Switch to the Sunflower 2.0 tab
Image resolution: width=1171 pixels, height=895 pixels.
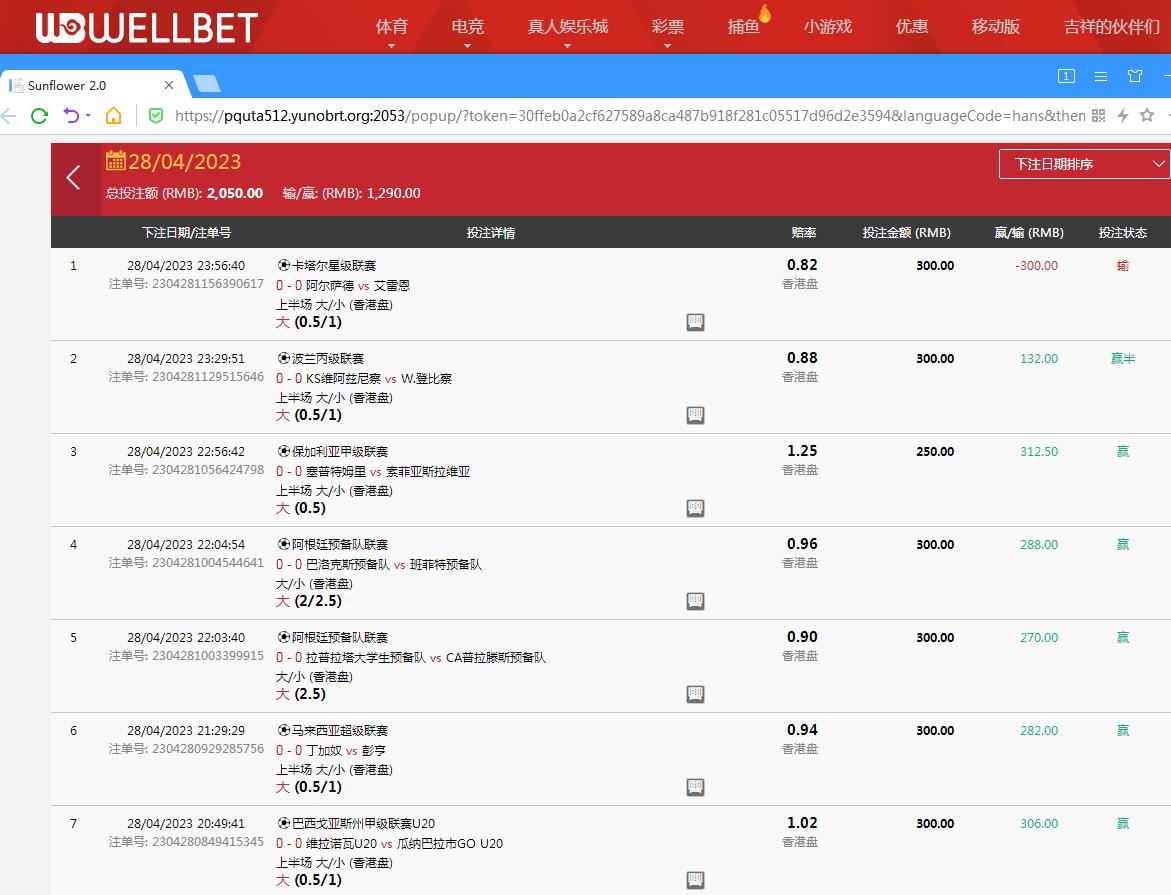tap(85, 85)
